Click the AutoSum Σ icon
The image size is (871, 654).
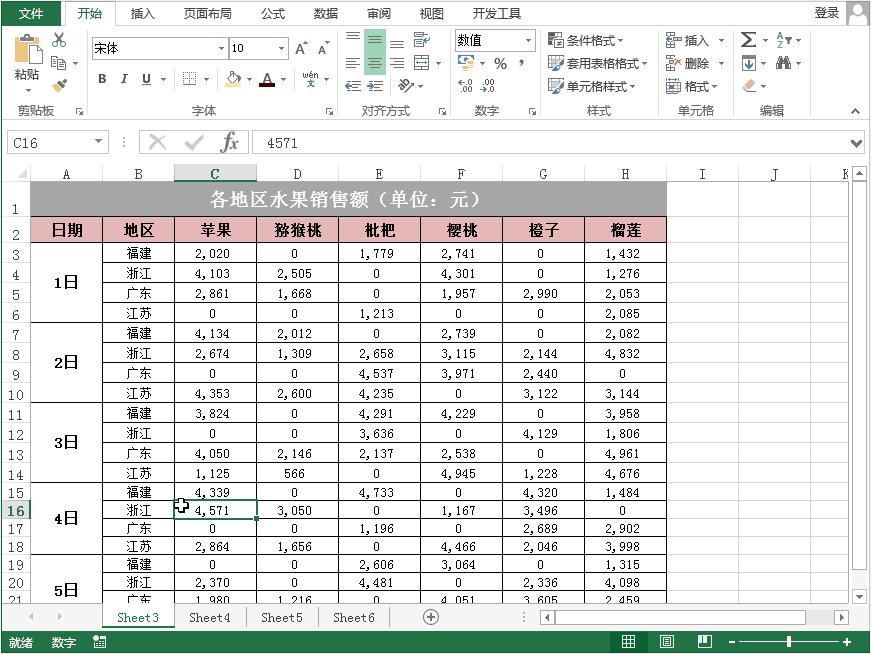[749, 39]
